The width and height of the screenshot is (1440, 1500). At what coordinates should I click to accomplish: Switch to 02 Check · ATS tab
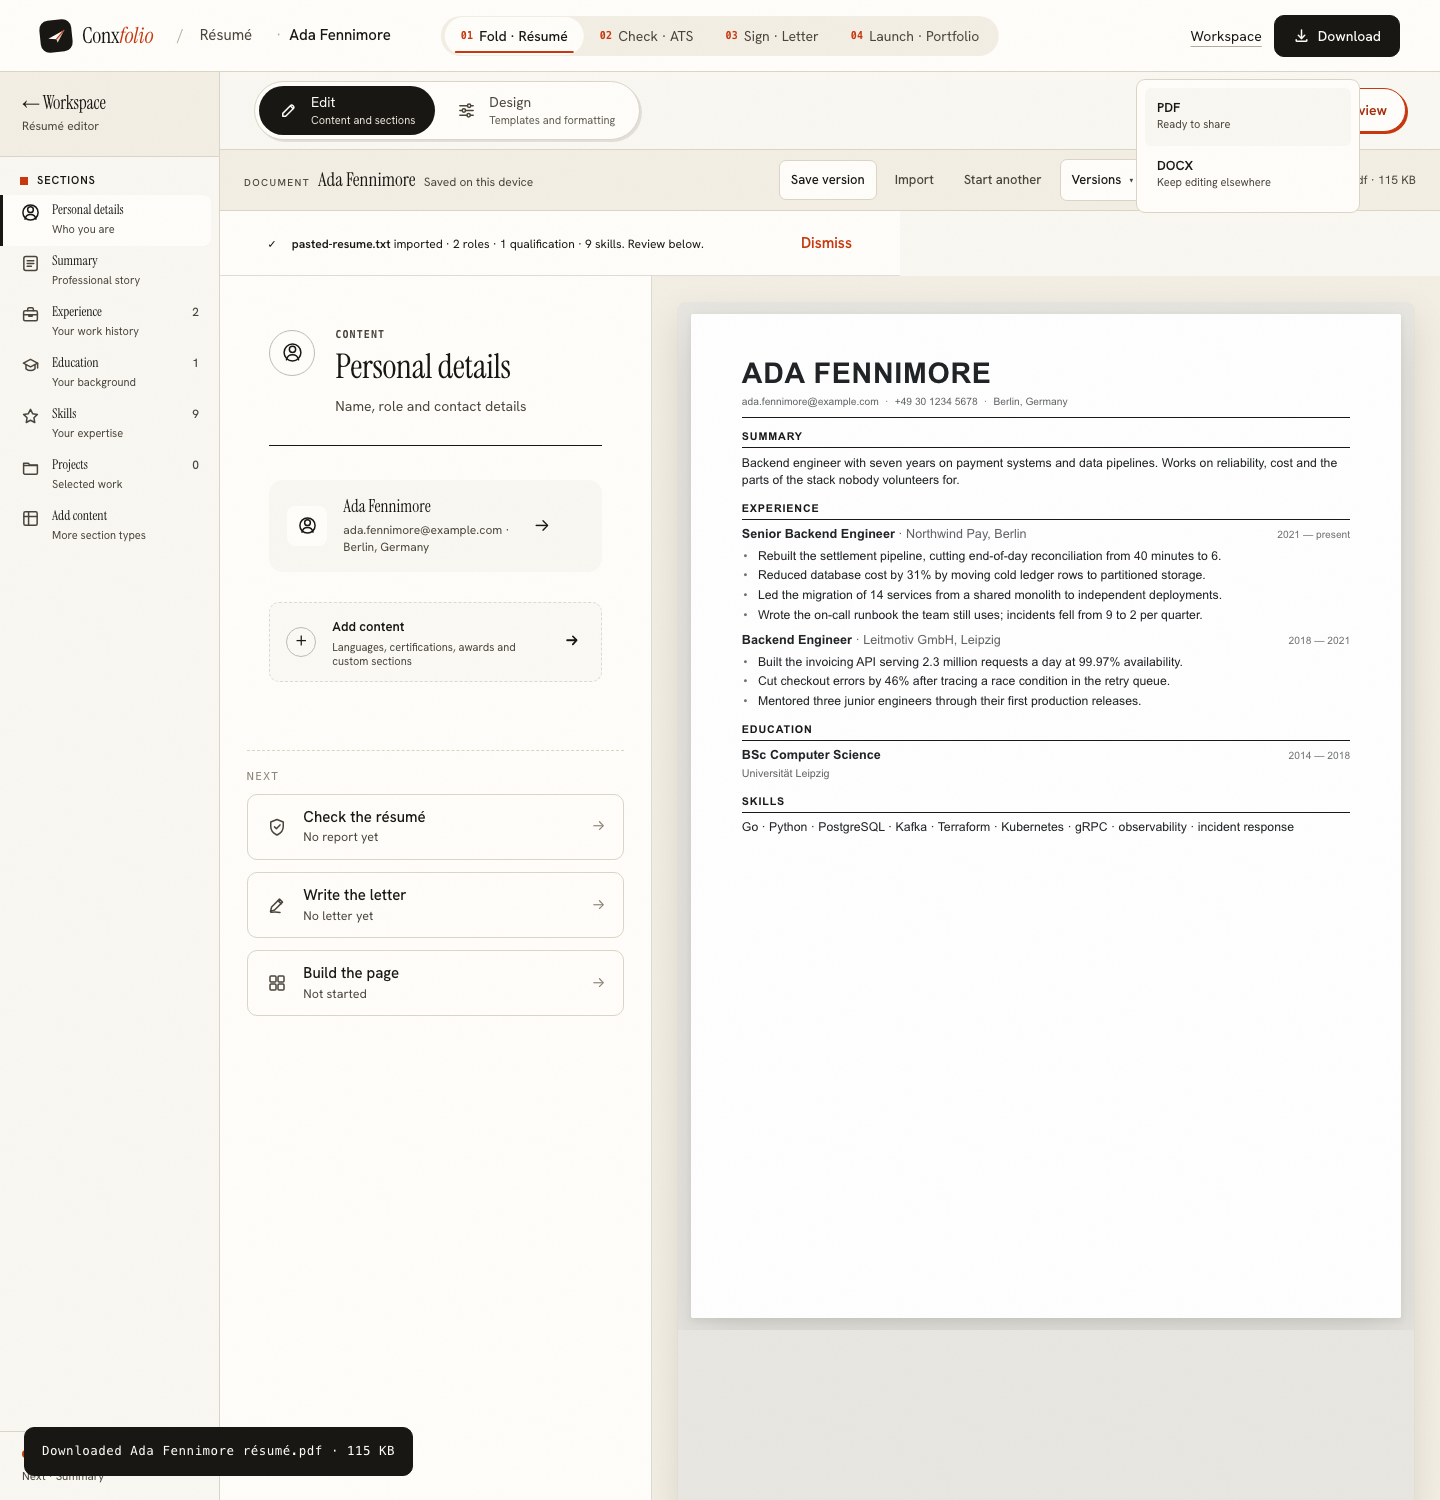[646, 36]
